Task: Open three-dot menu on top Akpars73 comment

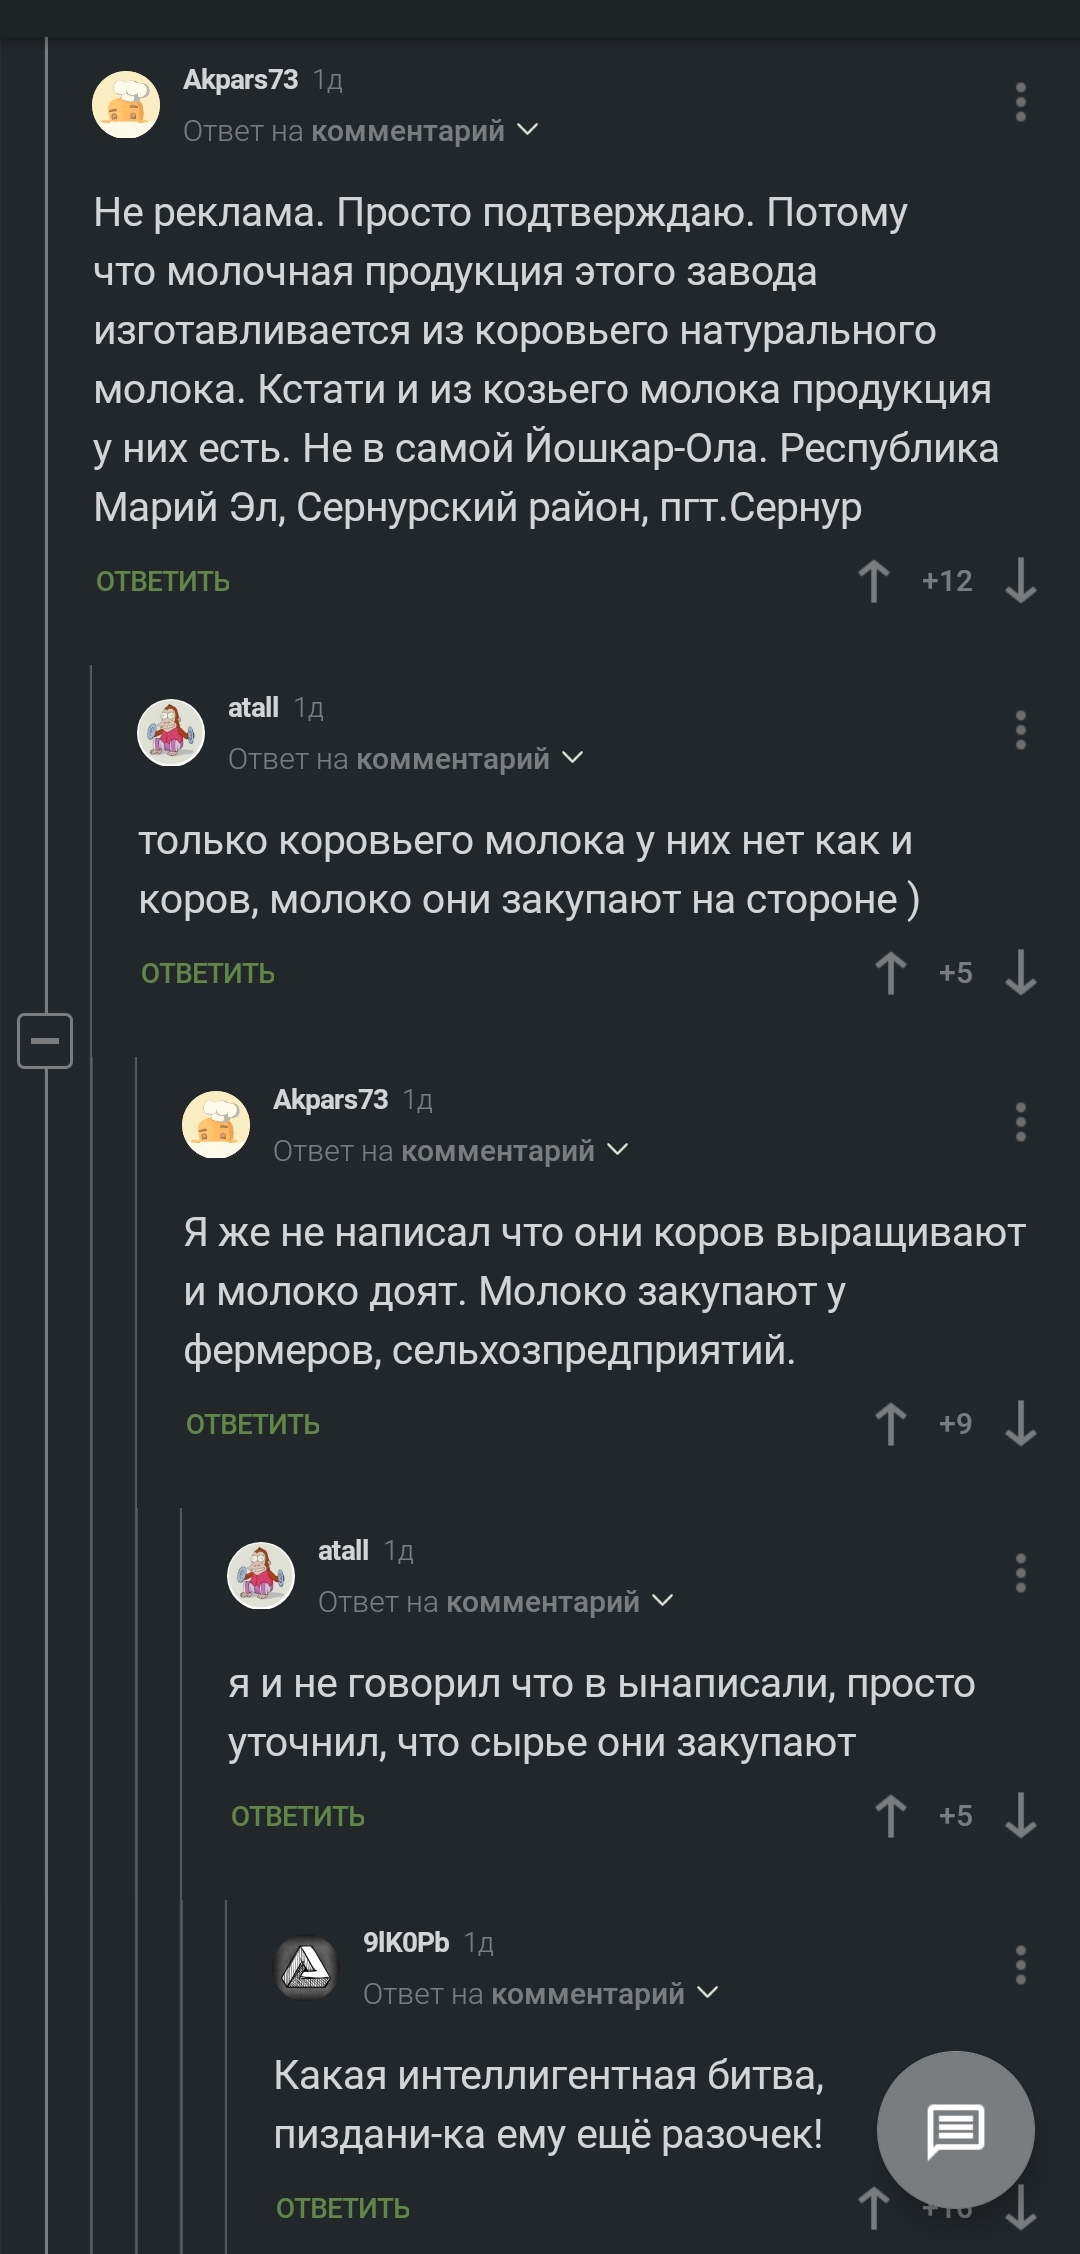Action: pyautogui.click(x=1020, y=103)
